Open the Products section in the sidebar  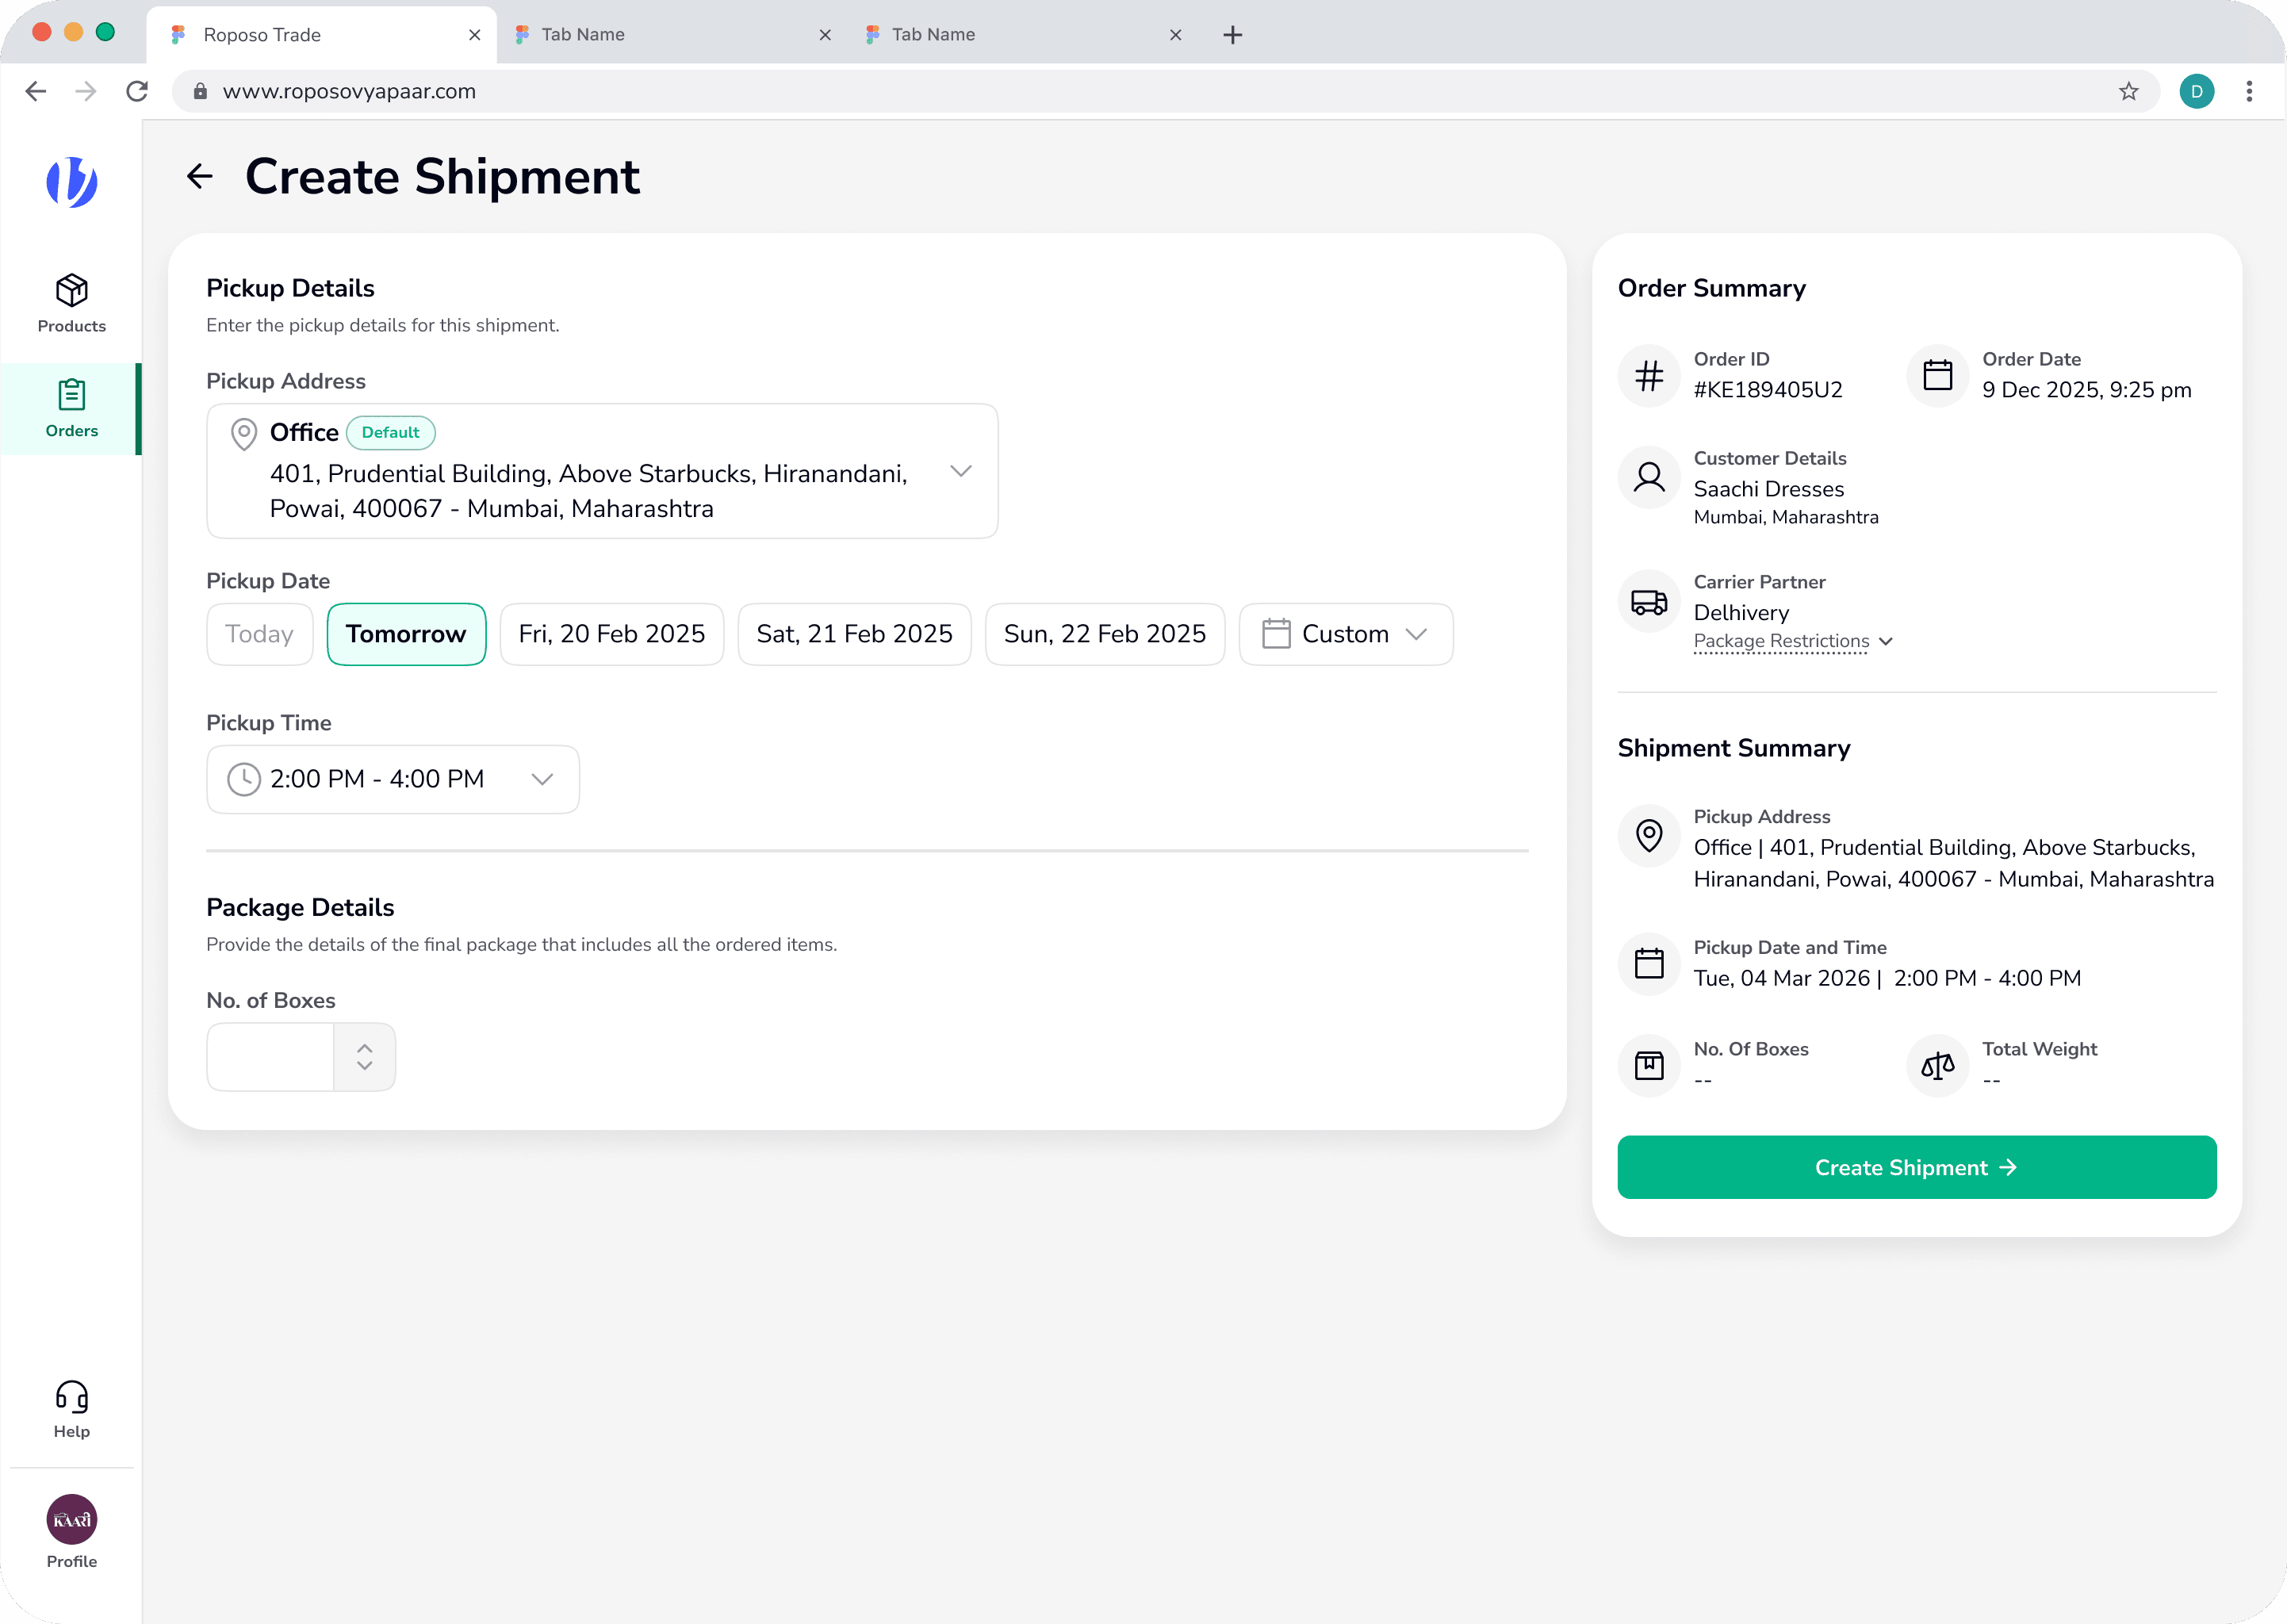click(71, 304)
